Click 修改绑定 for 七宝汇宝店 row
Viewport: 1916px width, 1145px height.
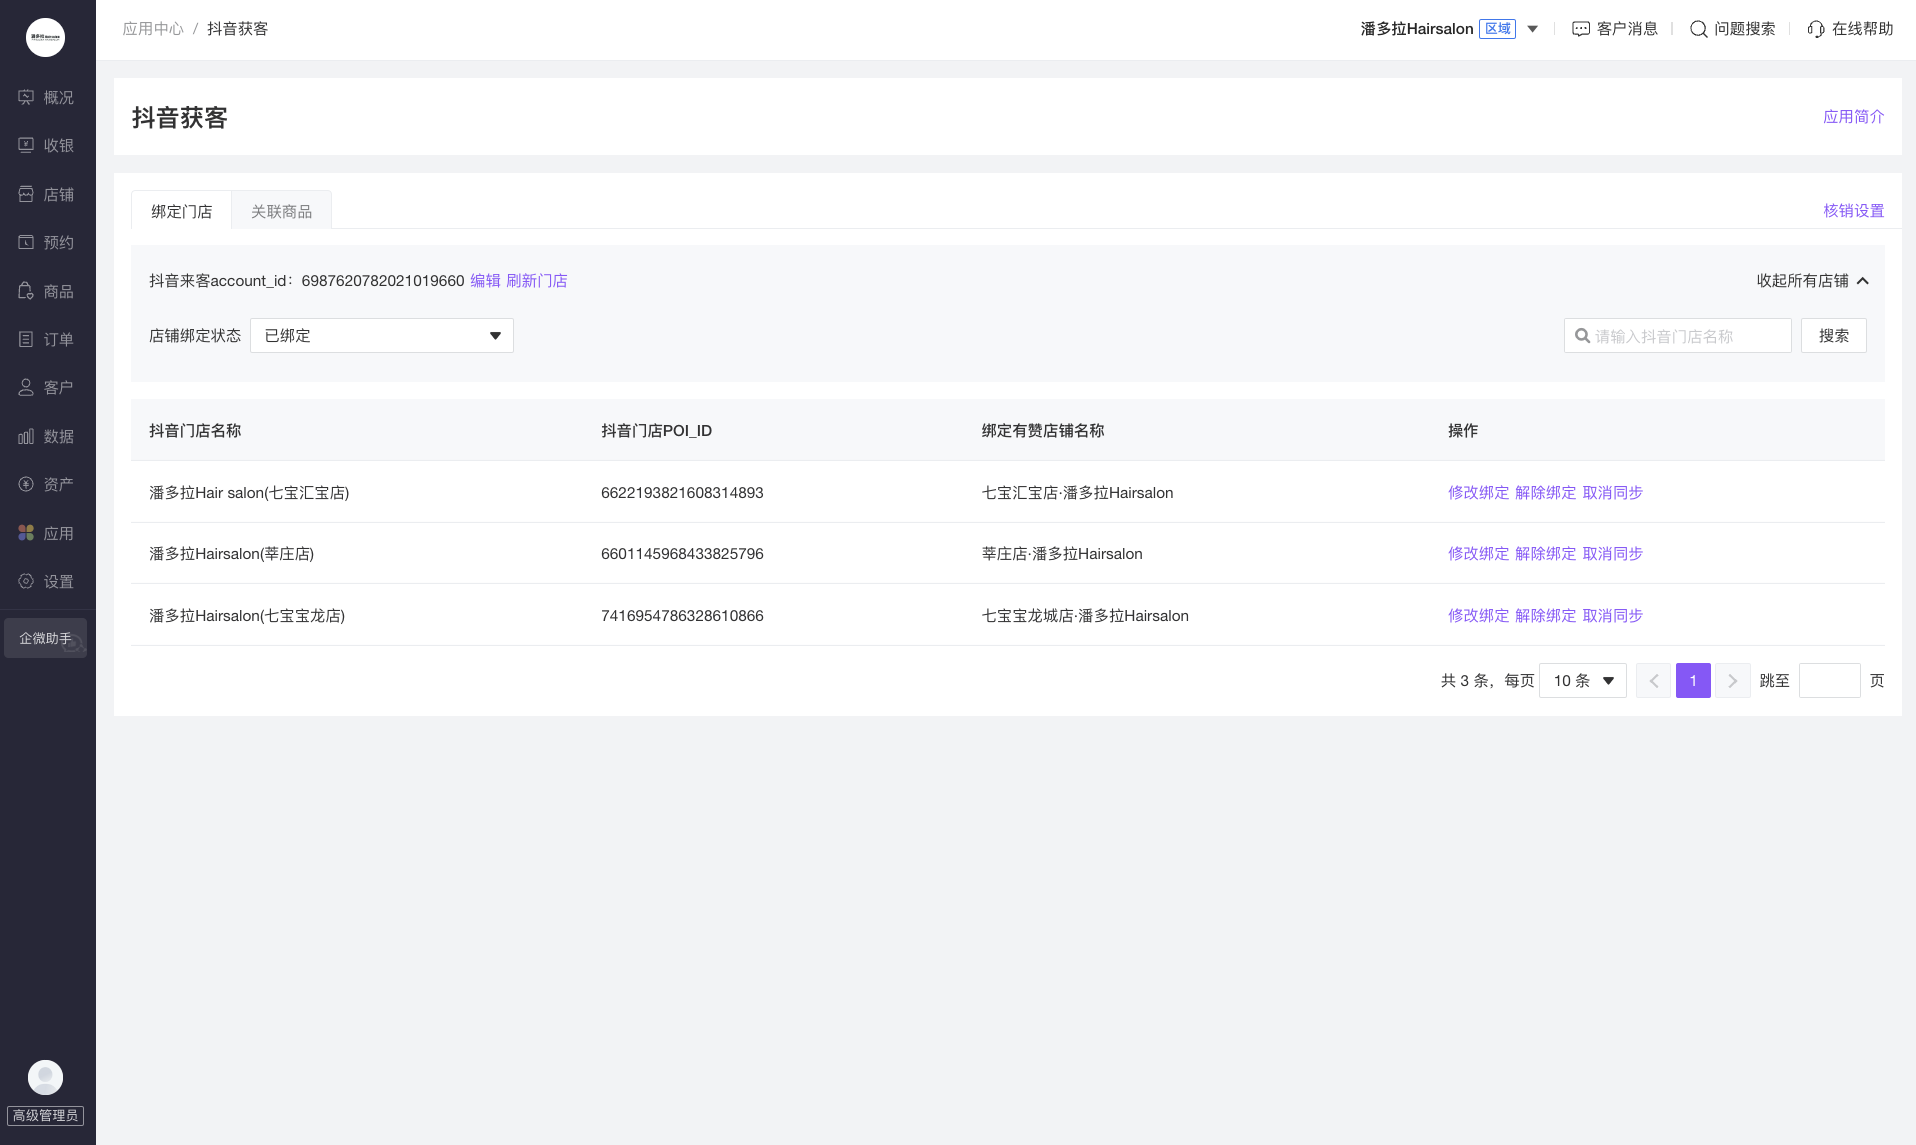click(1478, 493)
